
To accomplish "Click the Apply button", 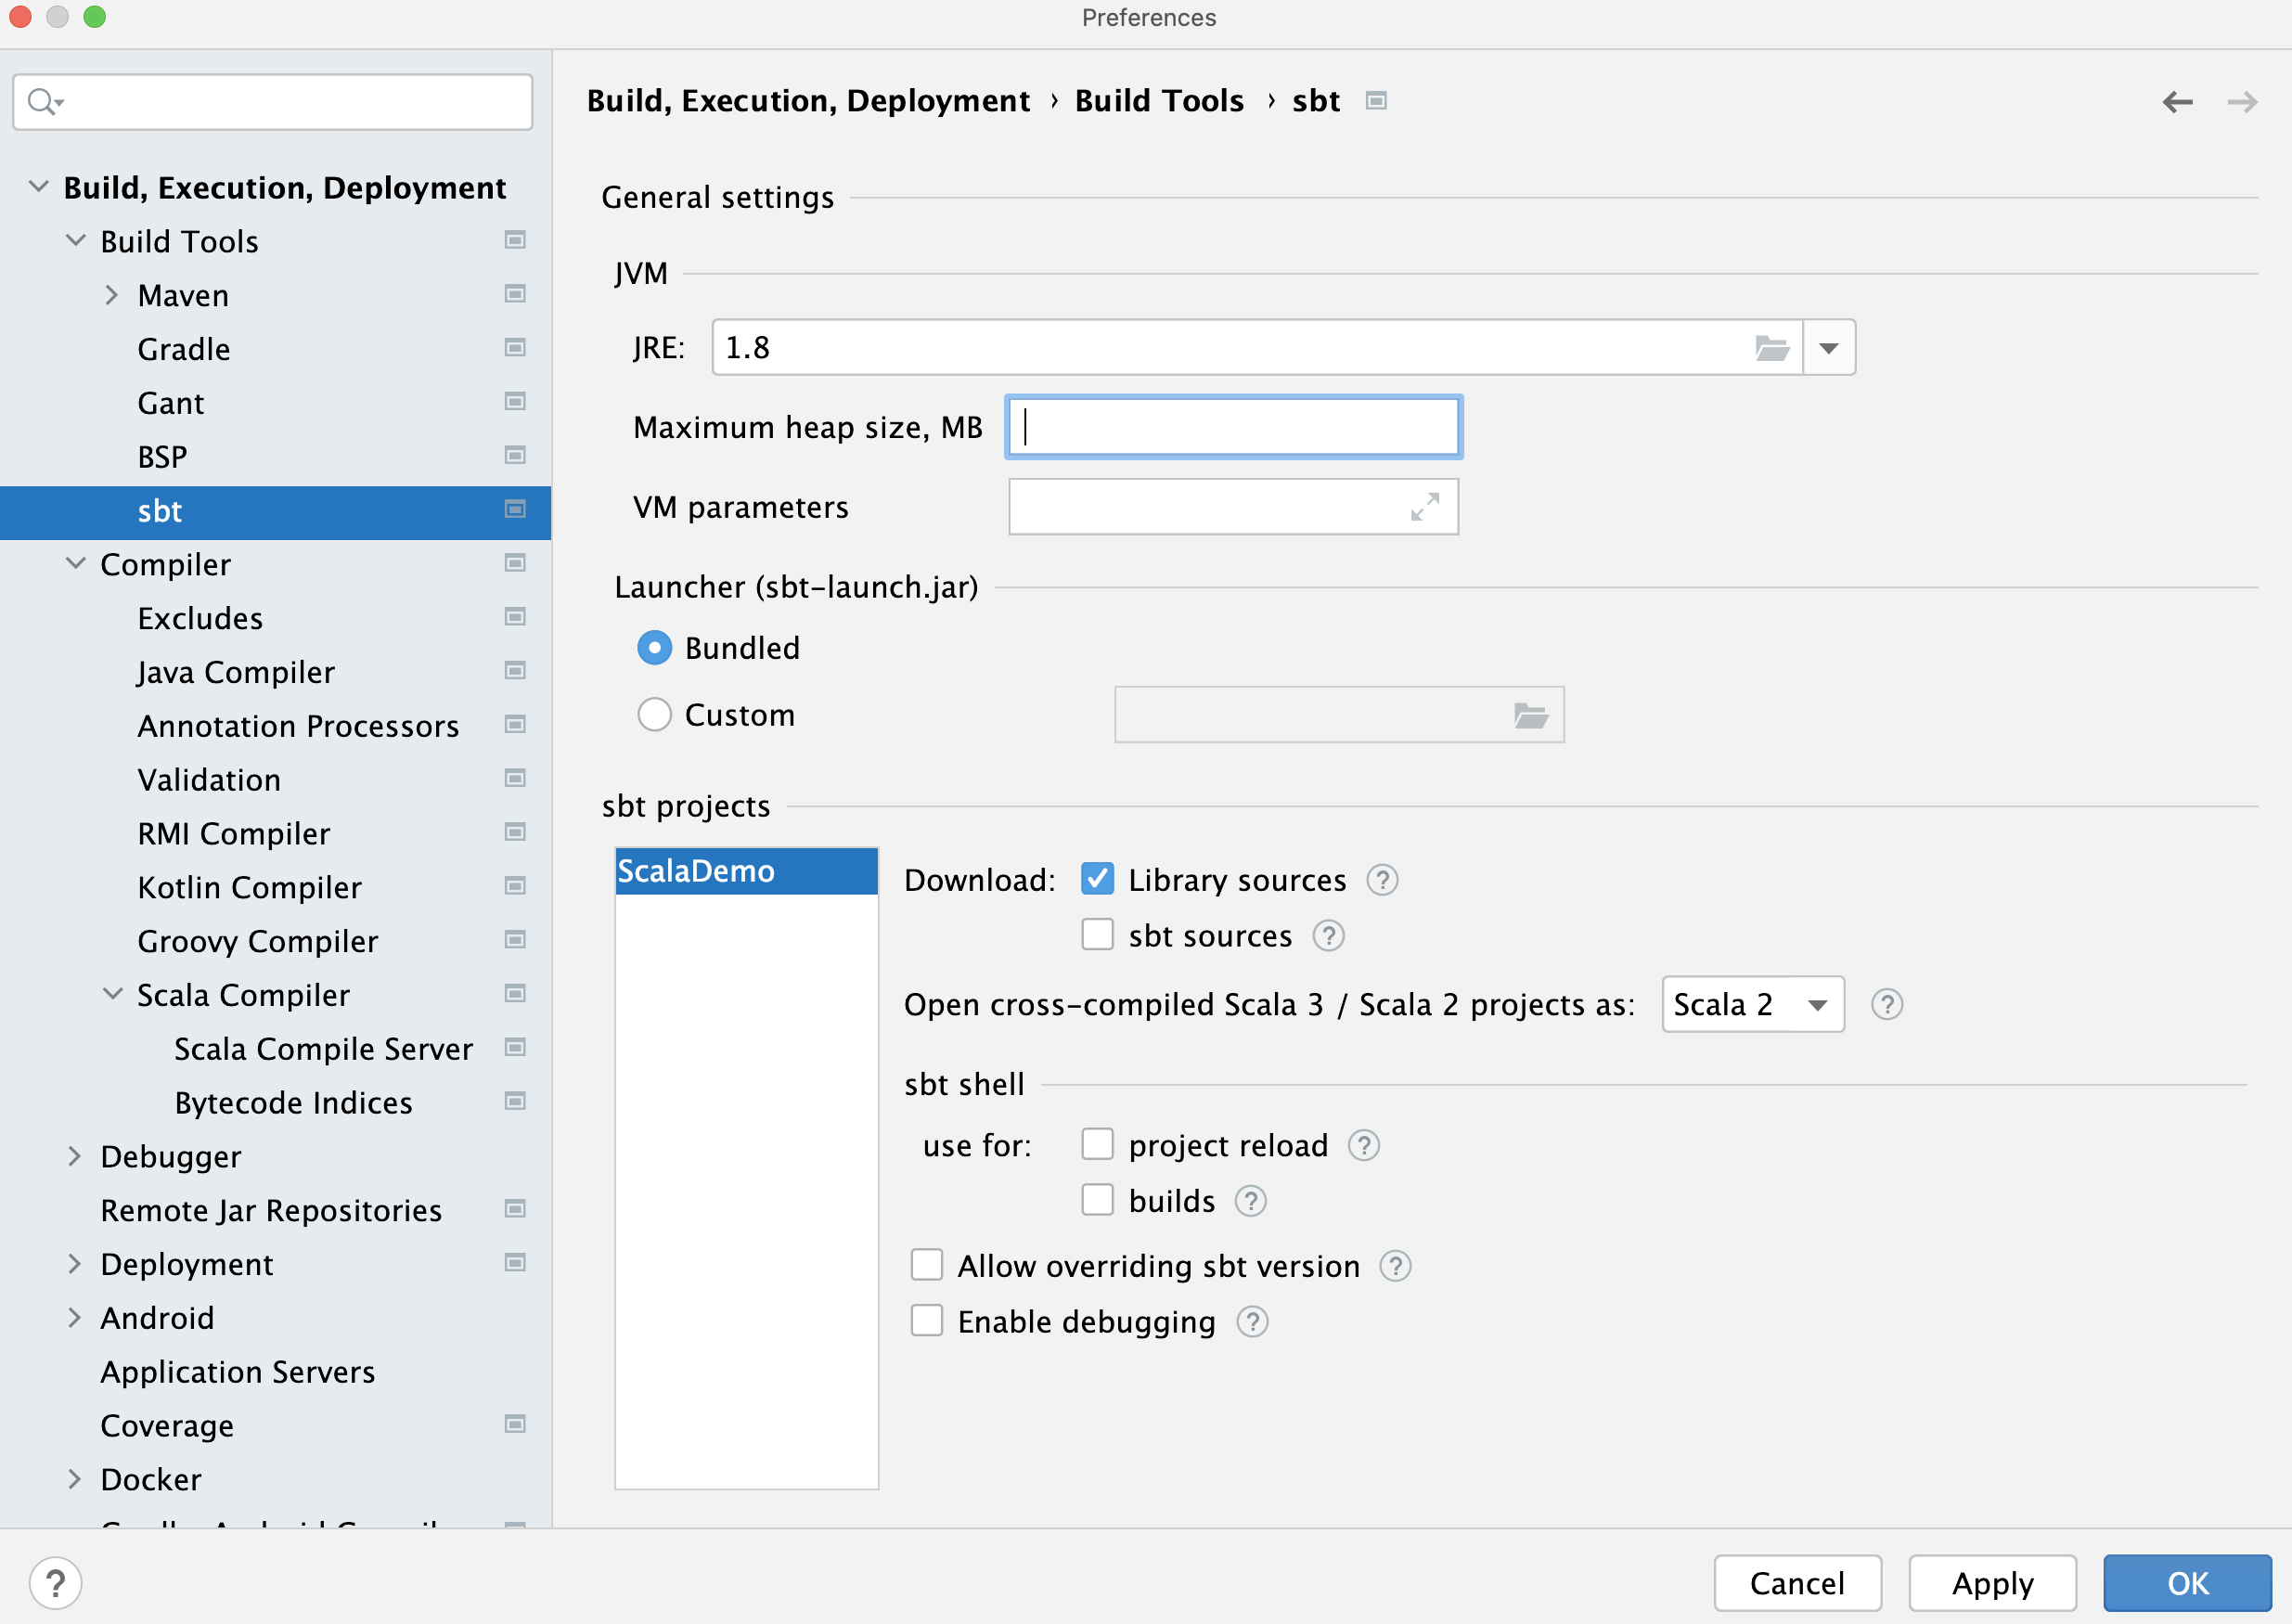I will [x=1991, y=1583].
